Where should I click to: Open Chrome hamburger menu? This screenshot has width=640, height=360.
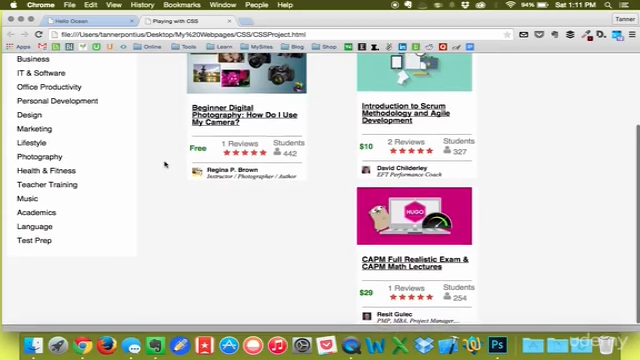(632, 35)
